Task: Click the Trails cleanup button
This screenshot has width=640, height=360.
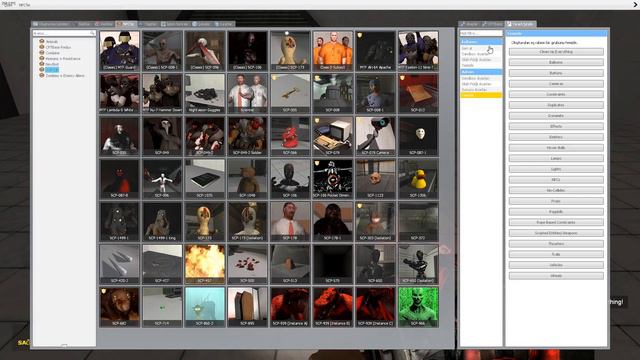Action: pyautogui.click(x=556, y=254)
